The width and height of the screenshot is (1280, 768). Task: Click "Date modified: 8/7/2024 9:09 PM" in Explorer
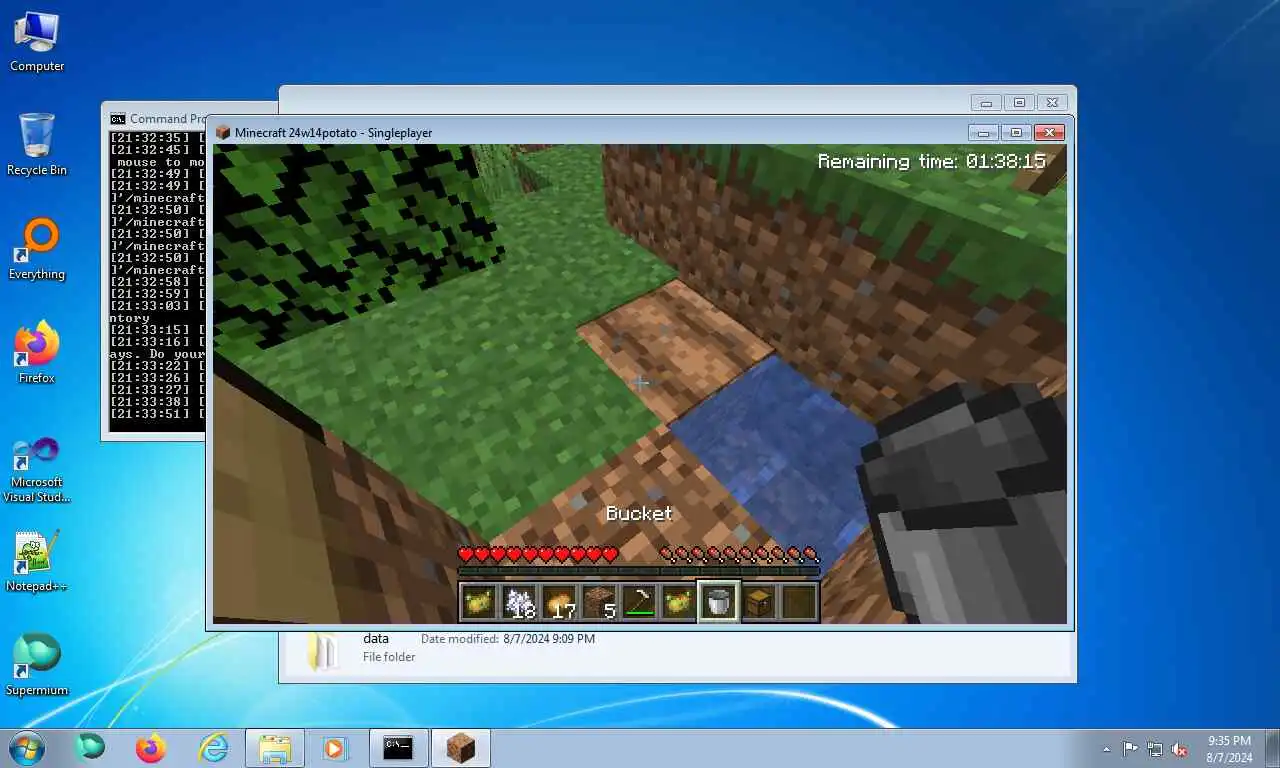508,638
